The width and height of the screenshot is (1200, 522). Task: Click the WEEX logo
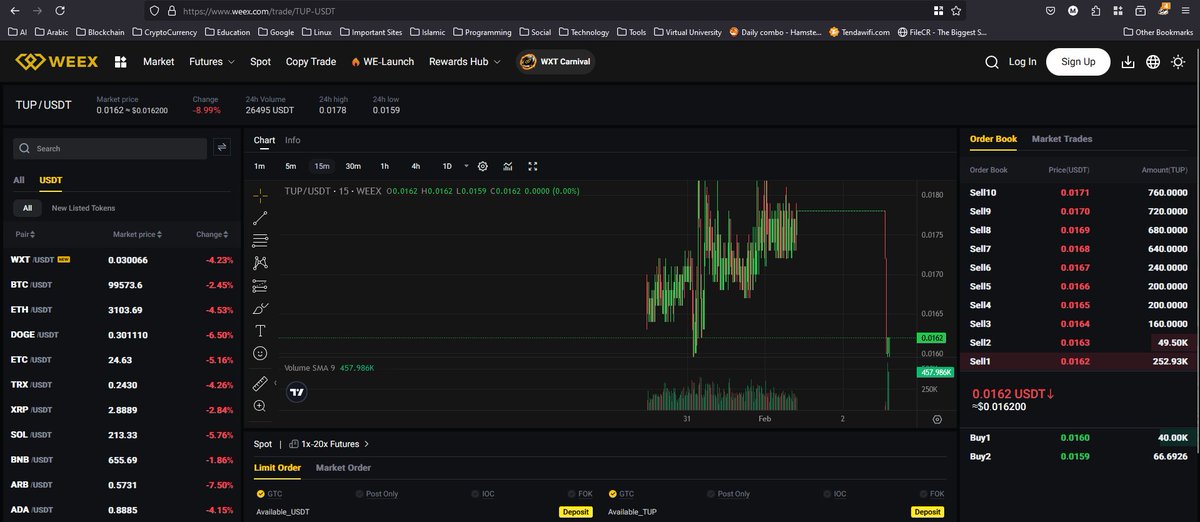(x=56, y=62)
